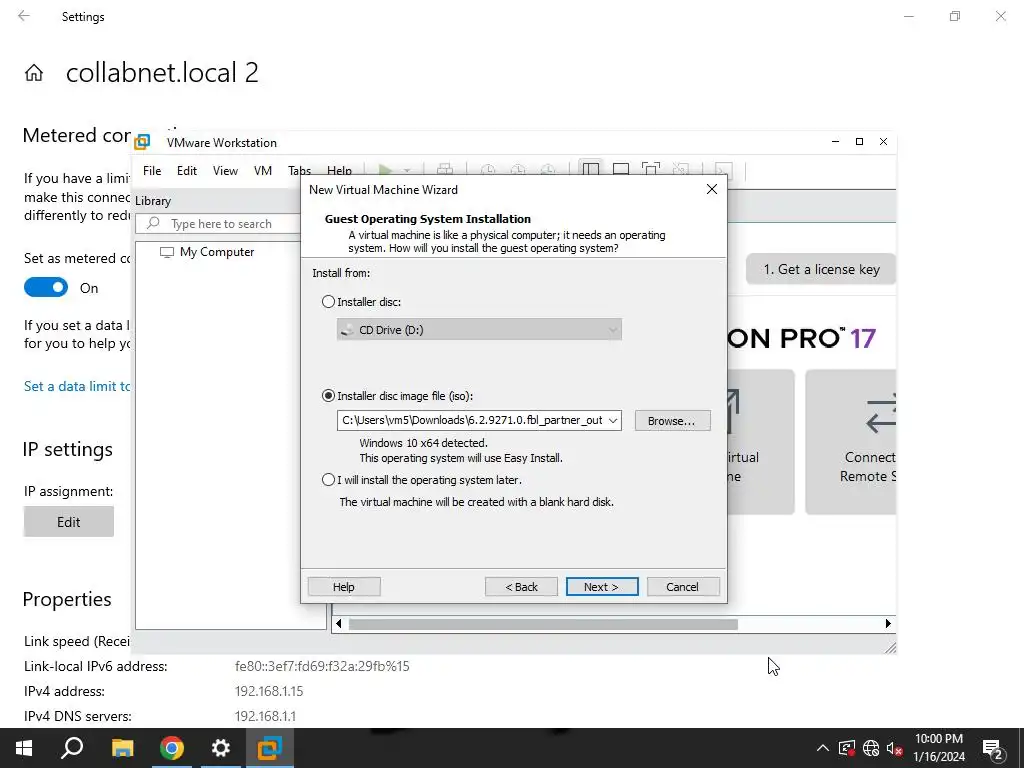Click the right arrow of the horizontal scrollbar
This screenshot has height=768, width=1024.
point(888,624)
